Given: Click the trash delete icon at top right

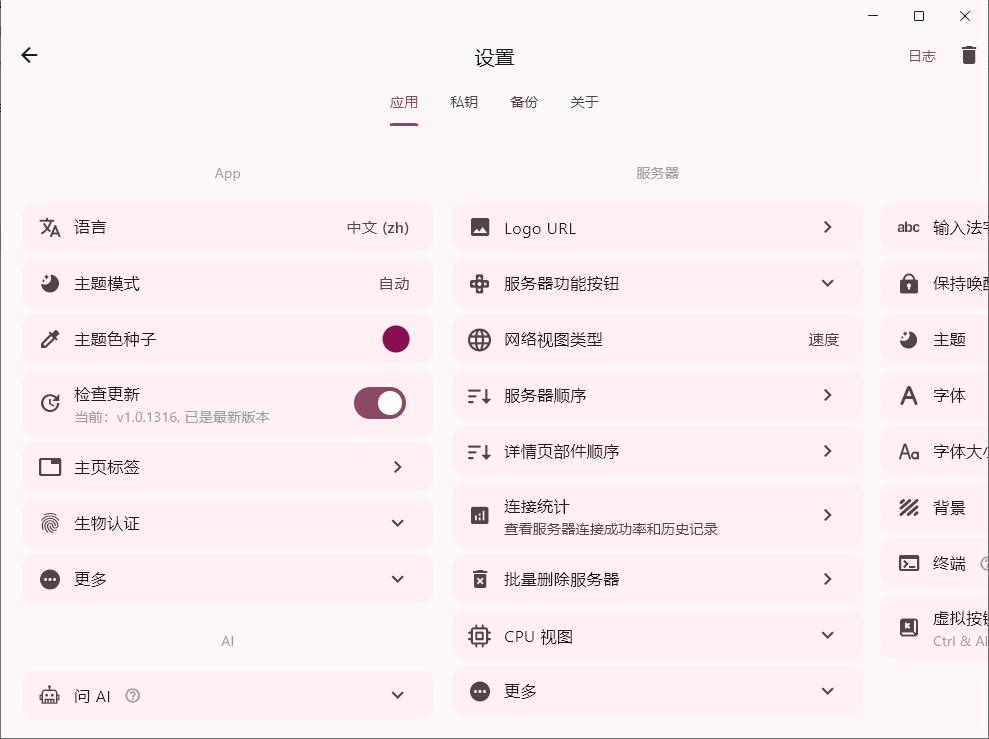Looking at the screenshot, I should click(968, 55).
